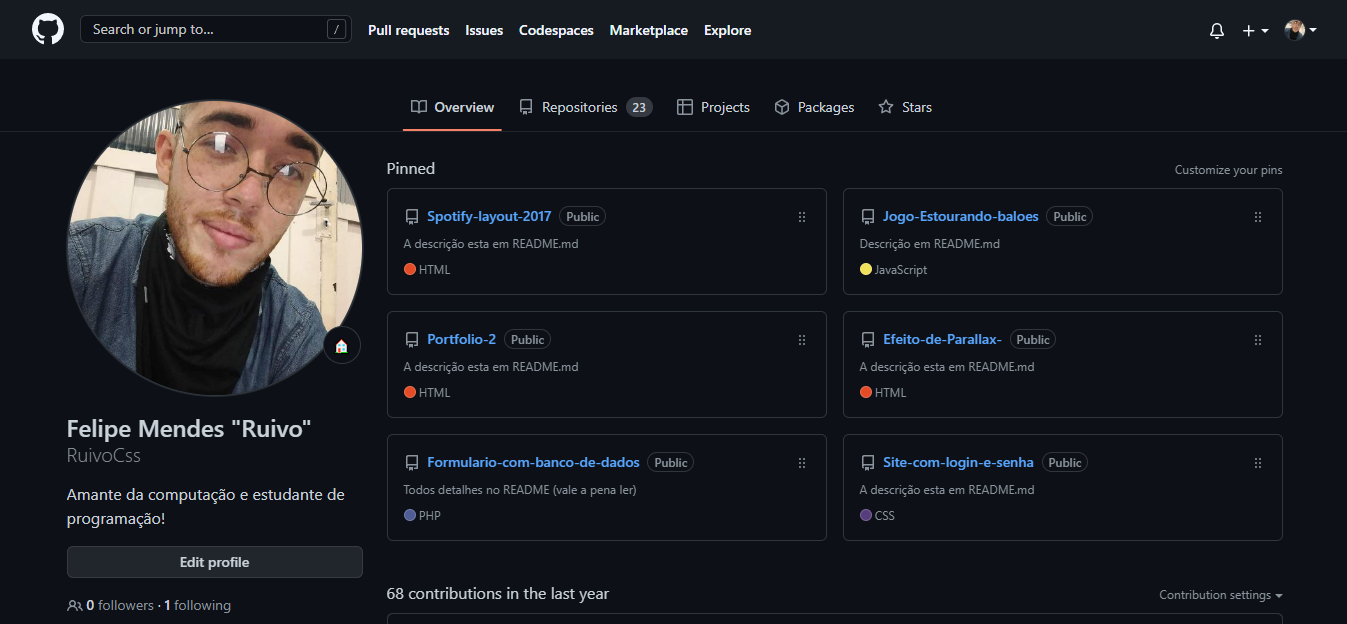Click the Public badge on Jogo-Estourando-baloes
The height and width of the screenshot is (624, 1347).
click(1070, 217)
